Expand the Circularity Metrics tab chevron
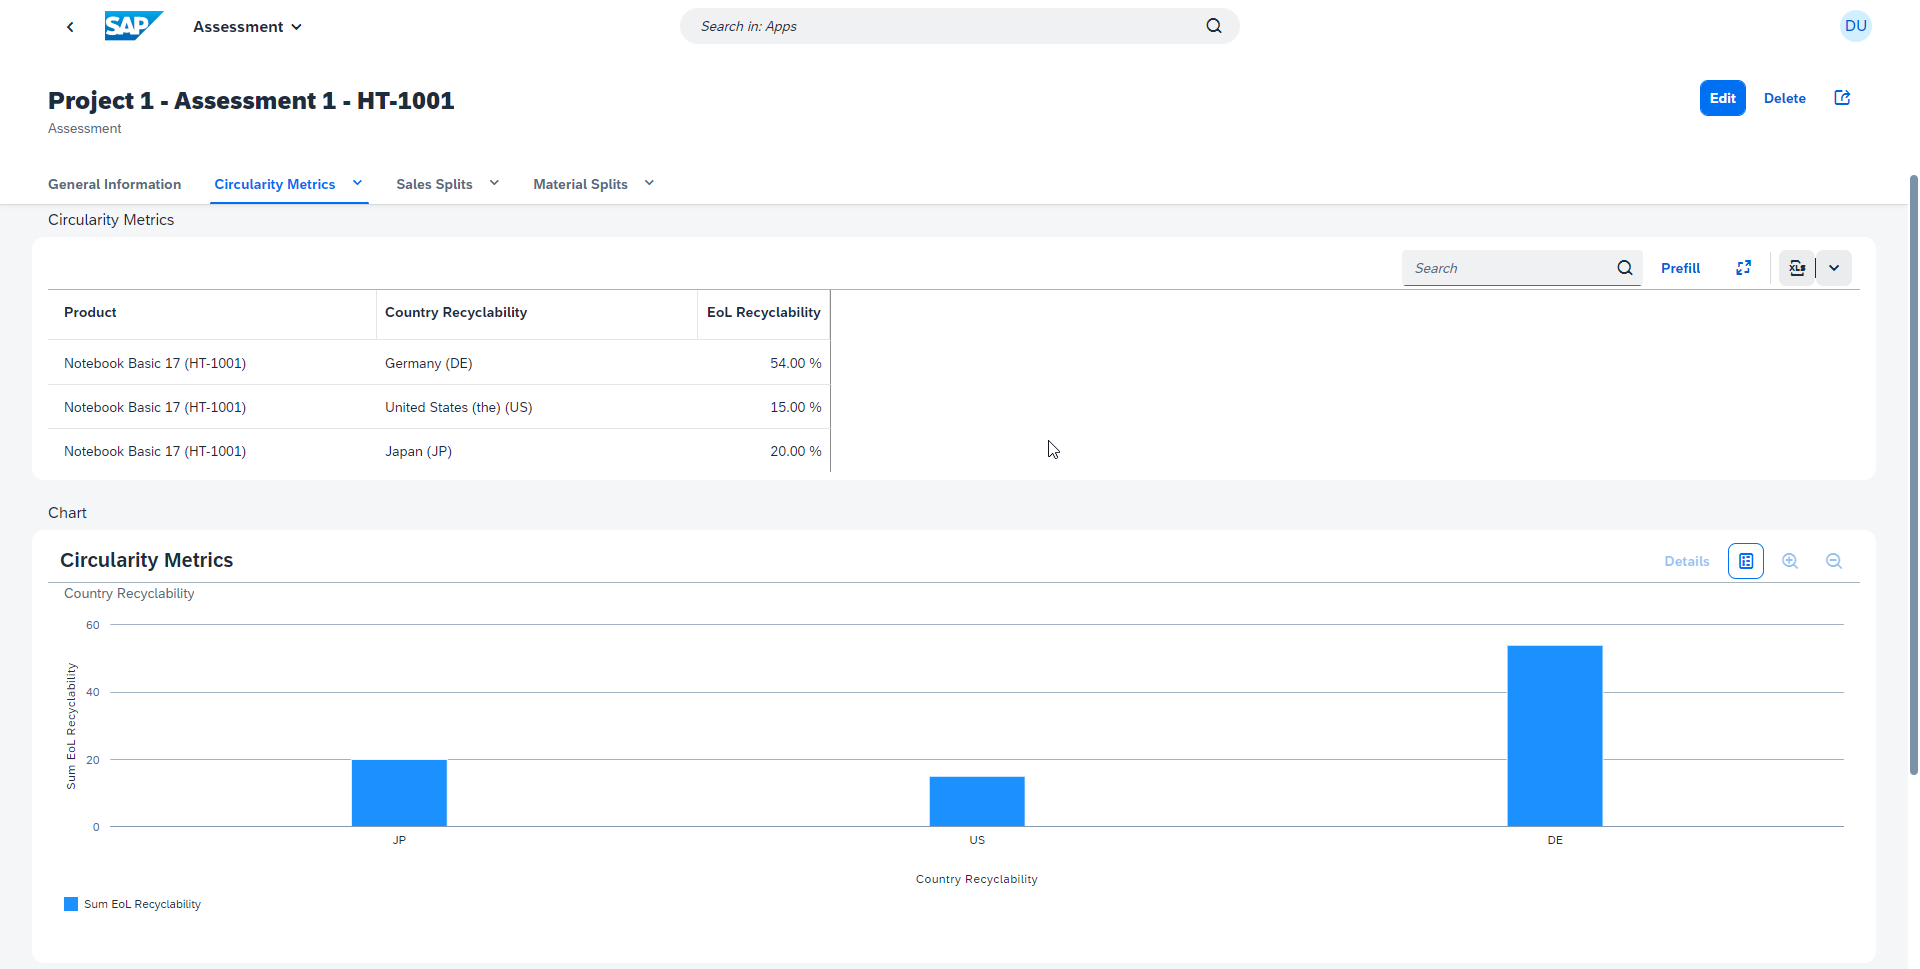1920x969 pixels. [x=357, y=183]
